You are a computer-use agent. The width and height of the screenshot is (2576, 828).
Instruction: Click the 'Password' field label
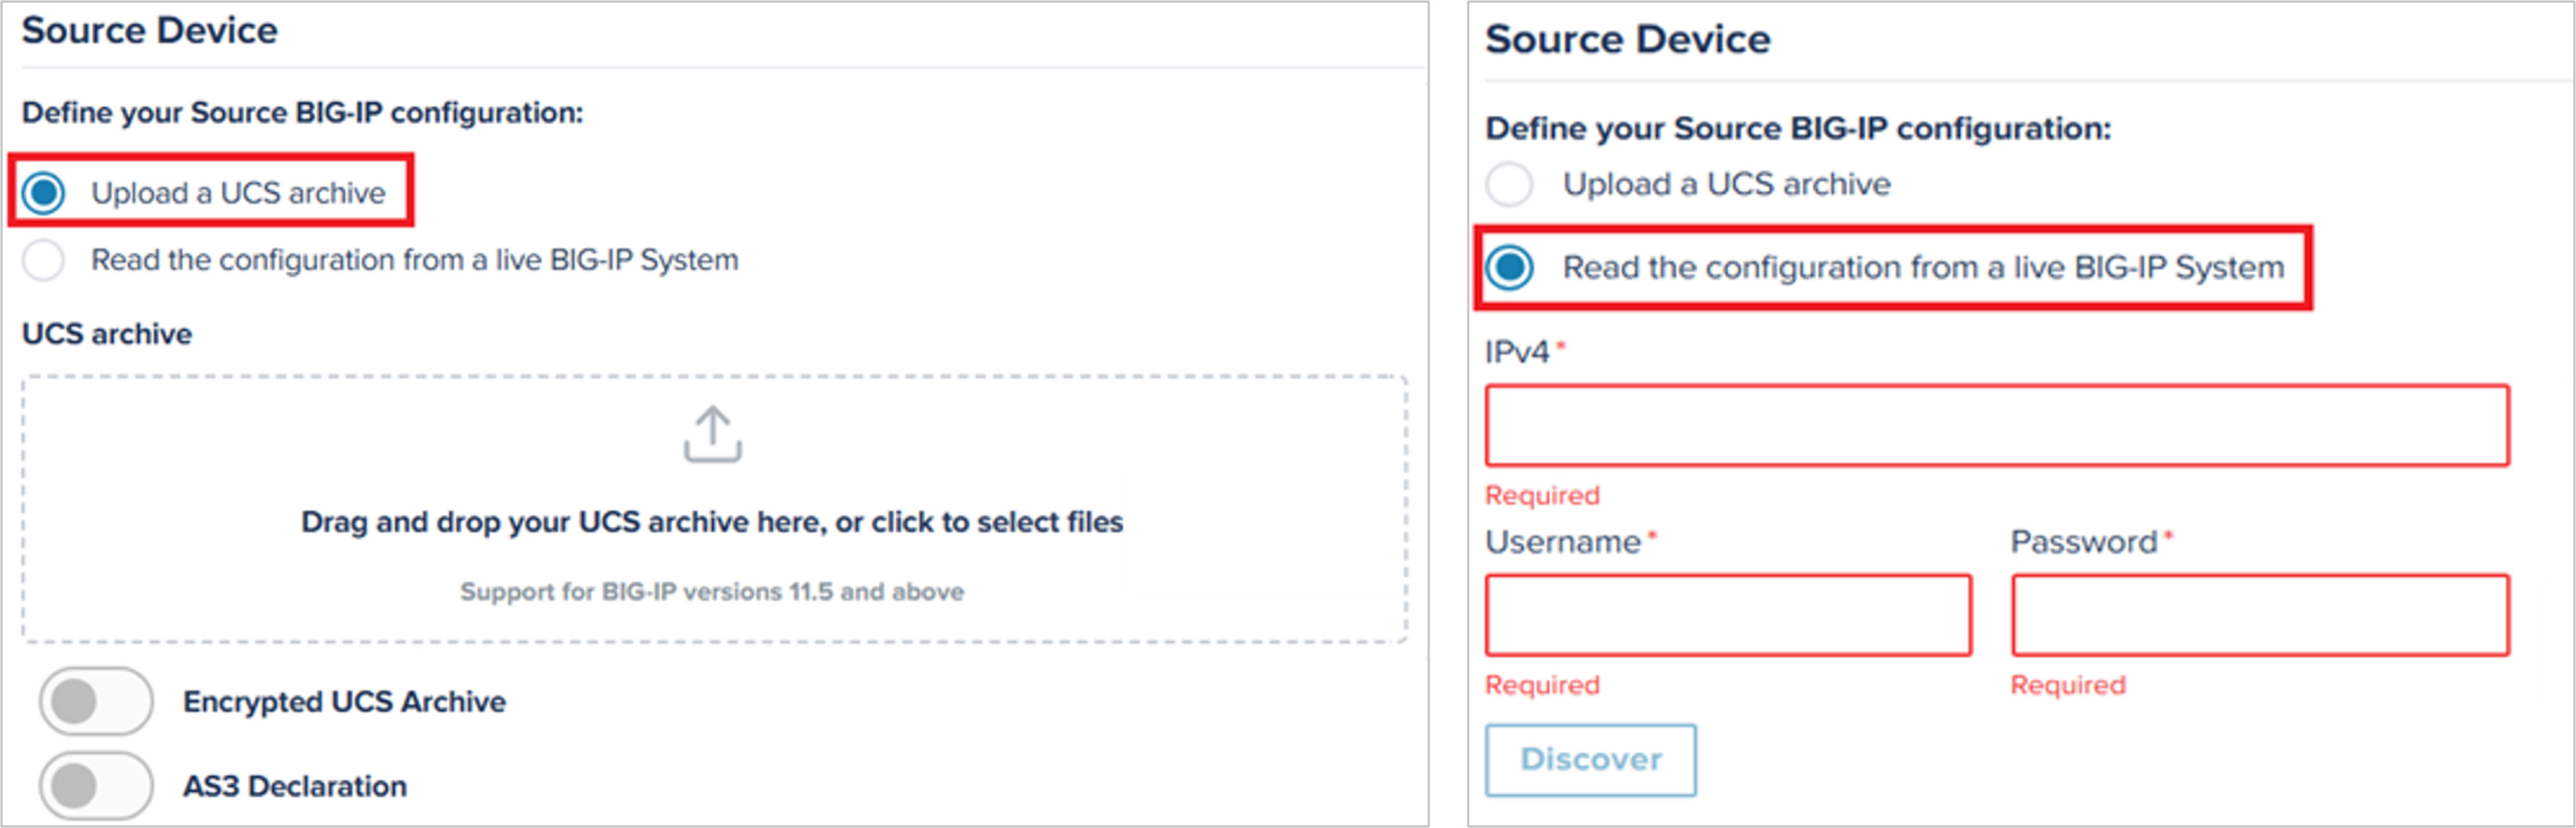[x=2084, y=542]
